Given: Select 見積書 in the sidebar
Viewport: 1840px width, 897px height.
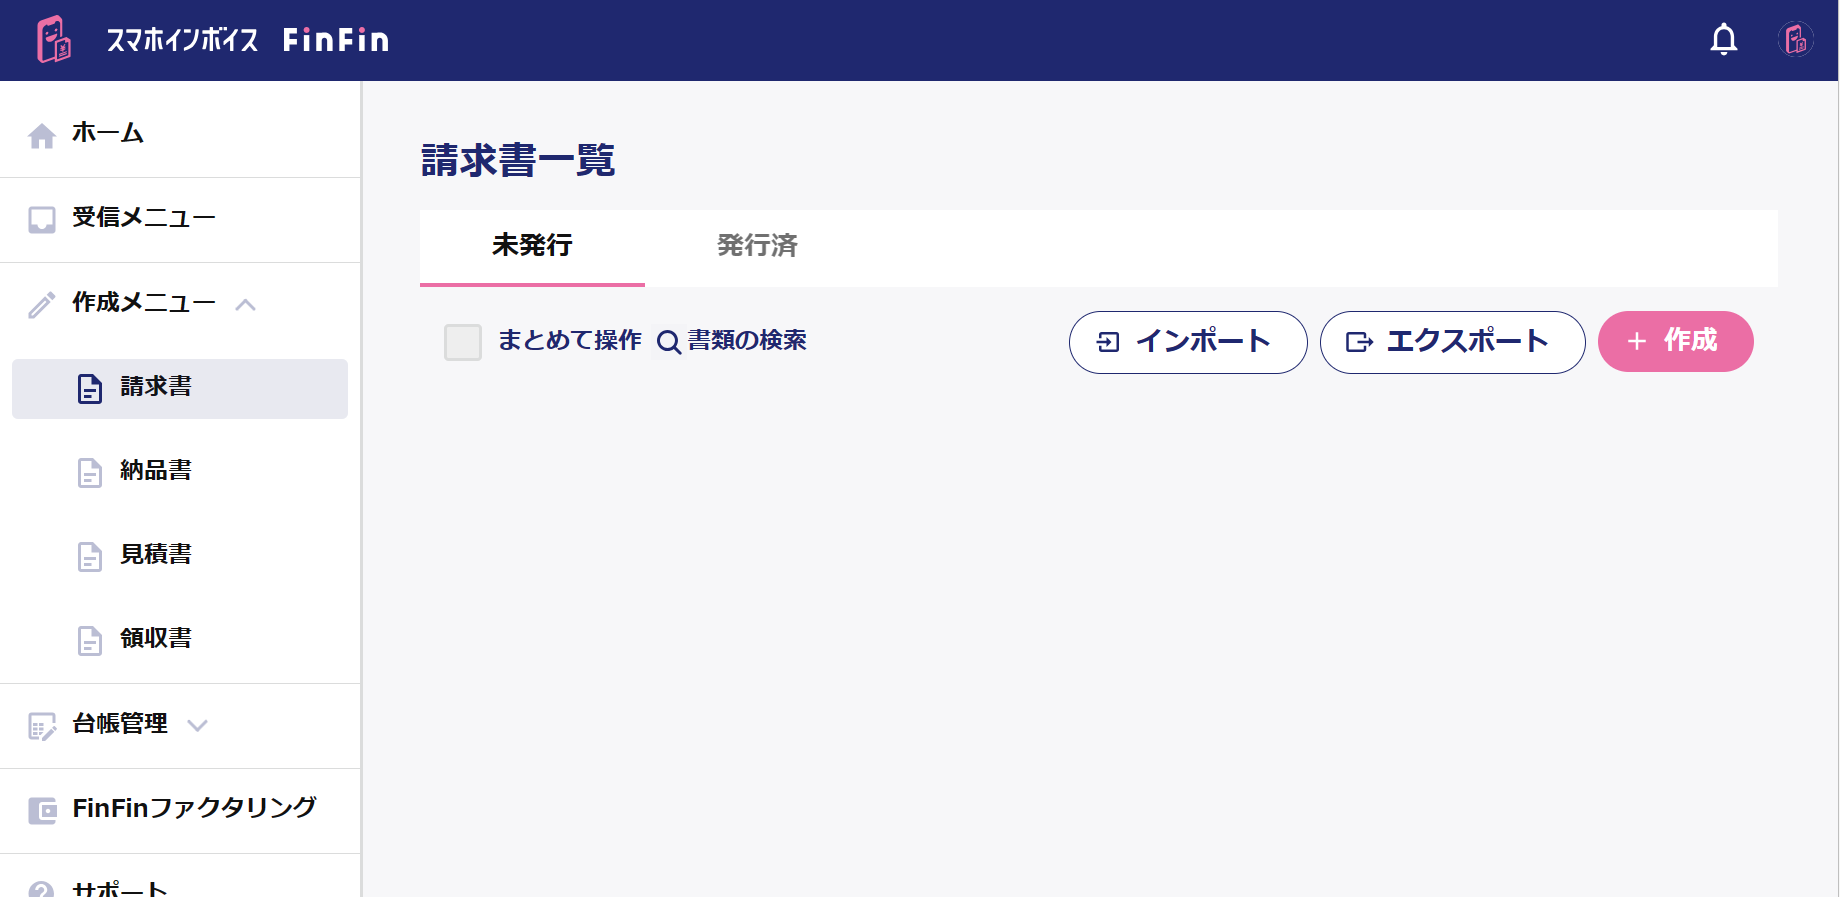Looking at the screenshot, I should 180,556.
